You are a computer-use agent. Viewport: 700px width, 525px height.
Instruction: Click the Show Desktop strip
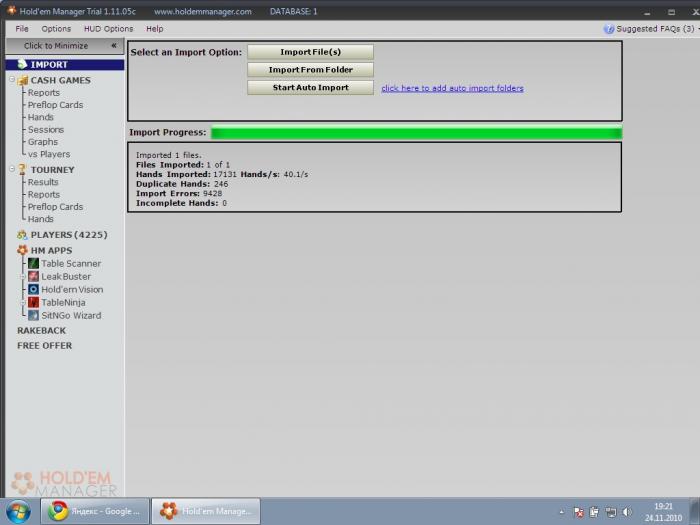[695, 512]
